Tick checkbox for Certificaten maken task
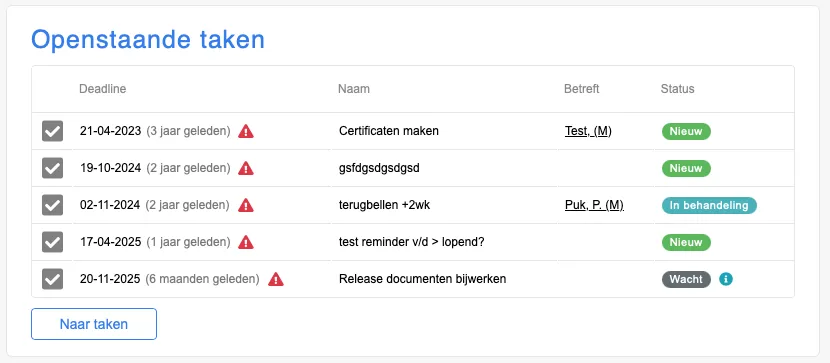 (52, 131)
